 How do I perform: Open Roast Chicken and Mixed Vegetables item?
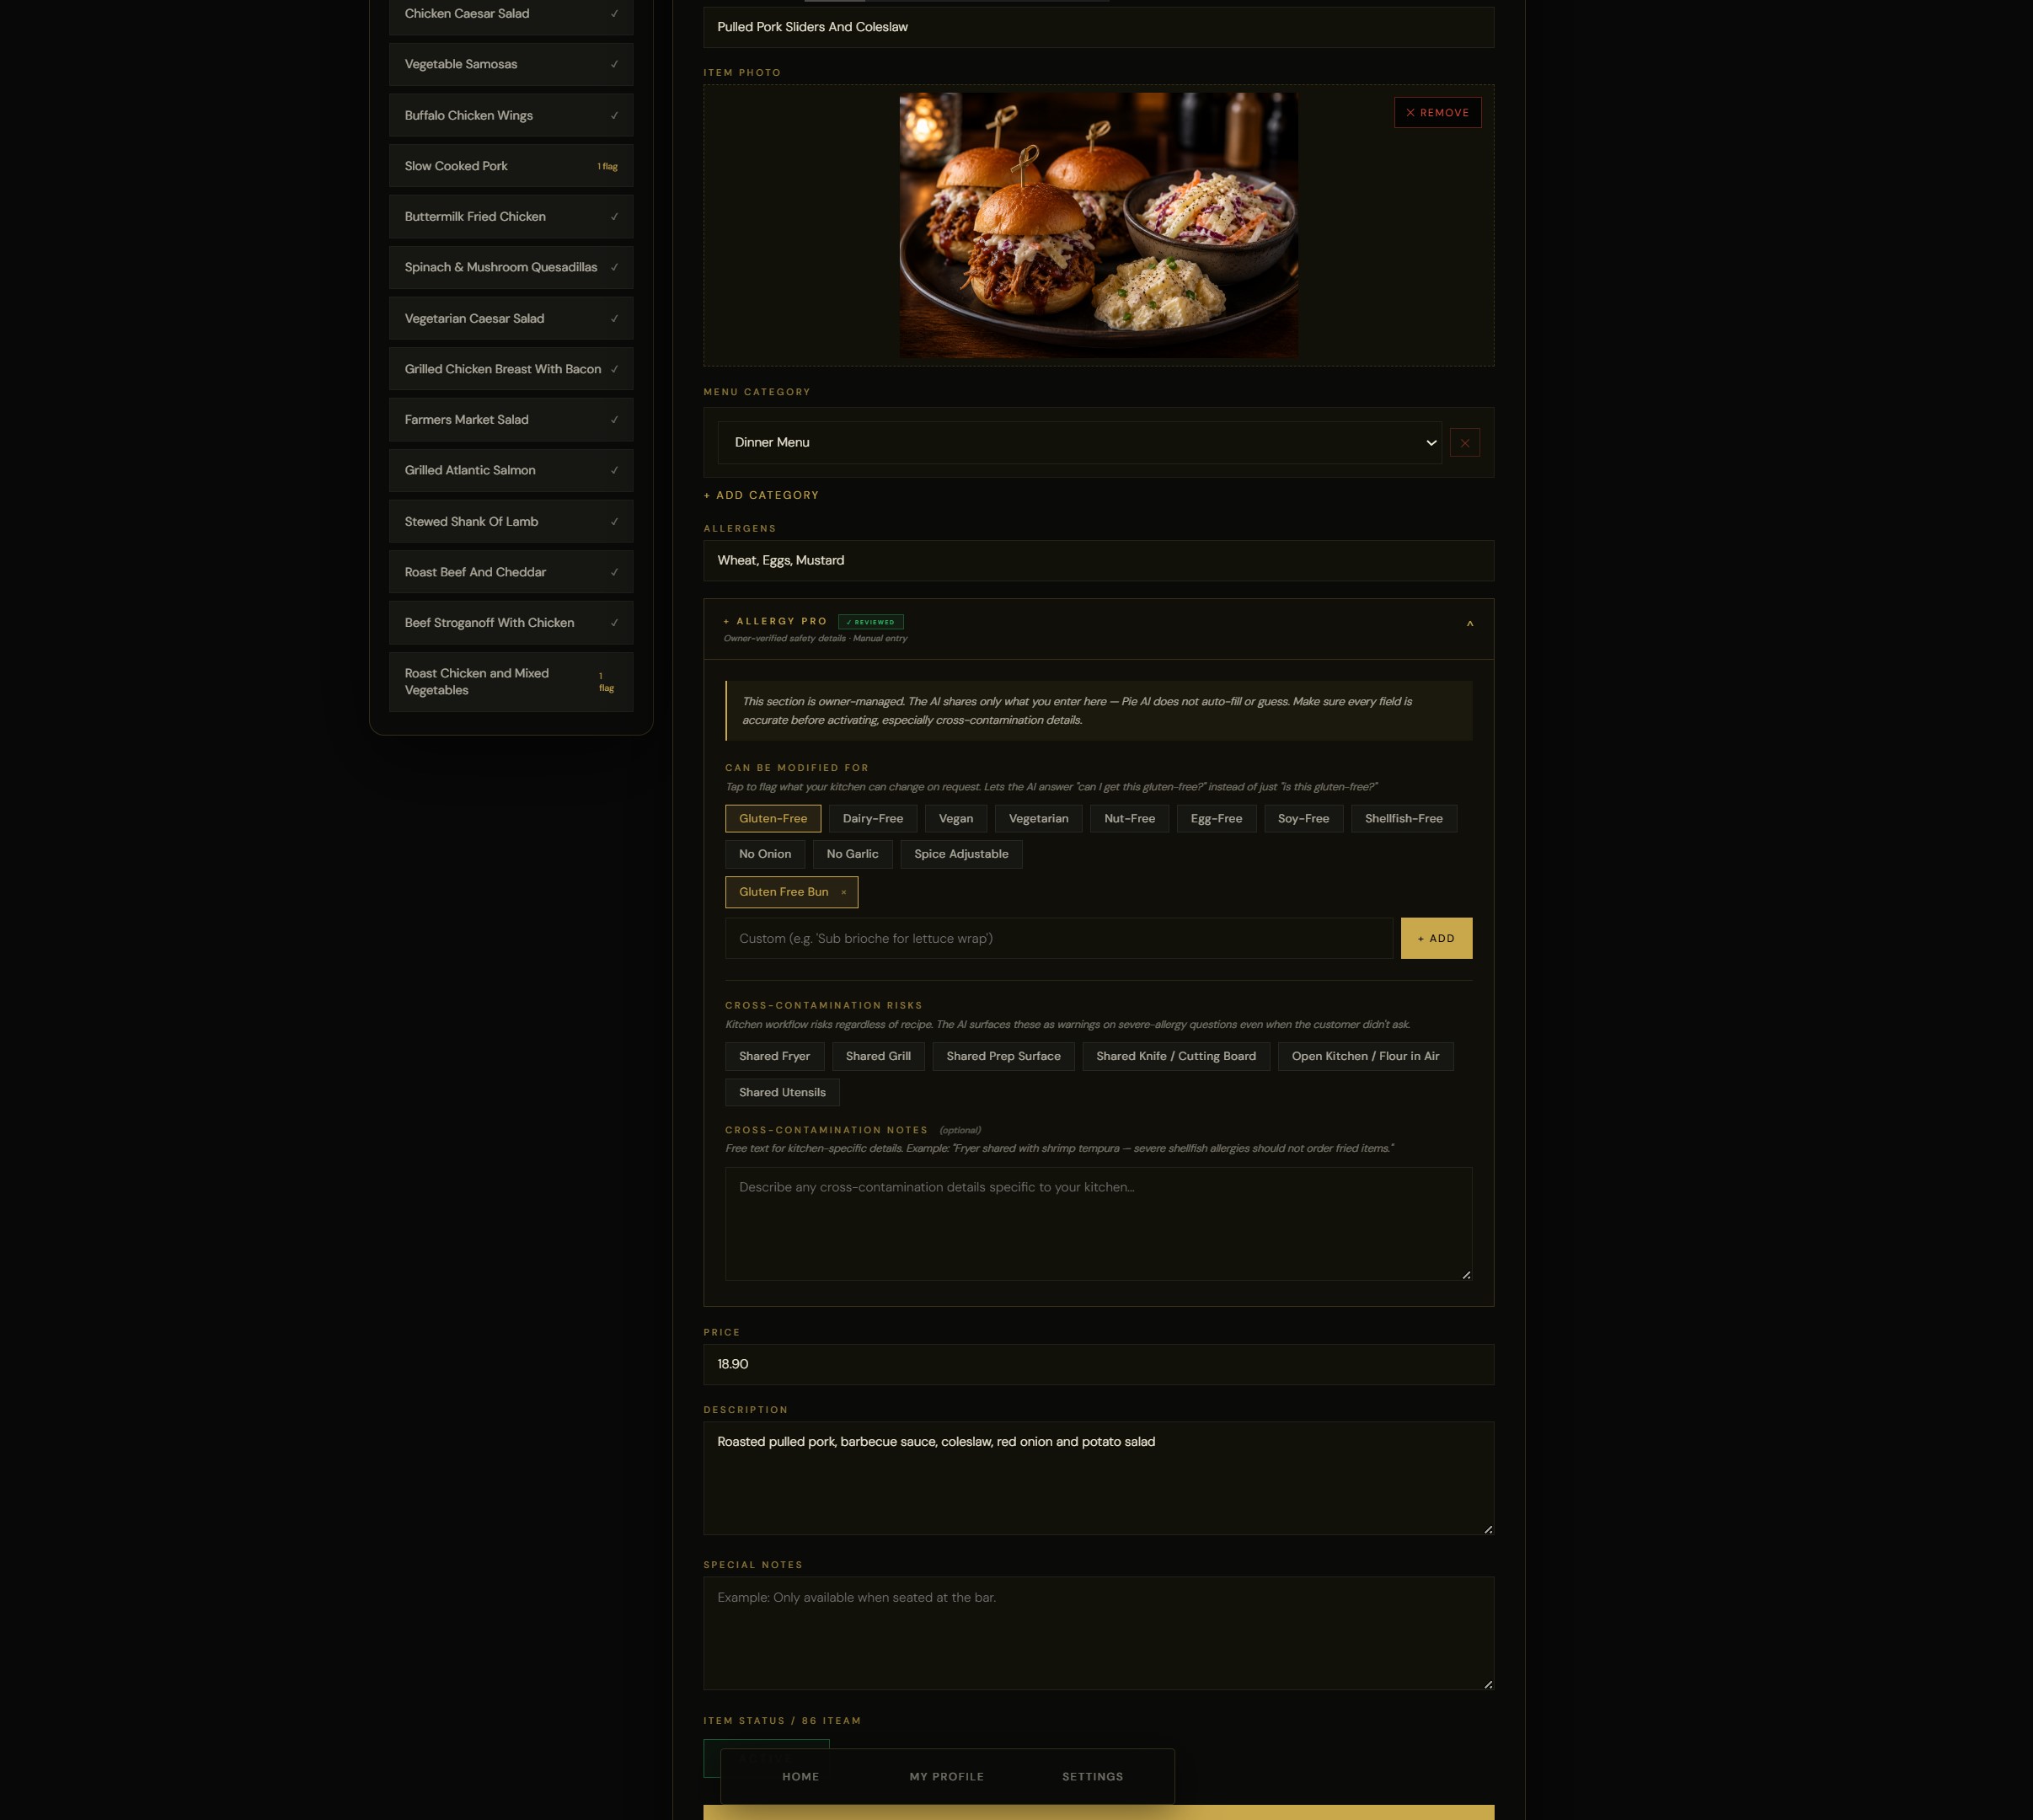point(511,682)
